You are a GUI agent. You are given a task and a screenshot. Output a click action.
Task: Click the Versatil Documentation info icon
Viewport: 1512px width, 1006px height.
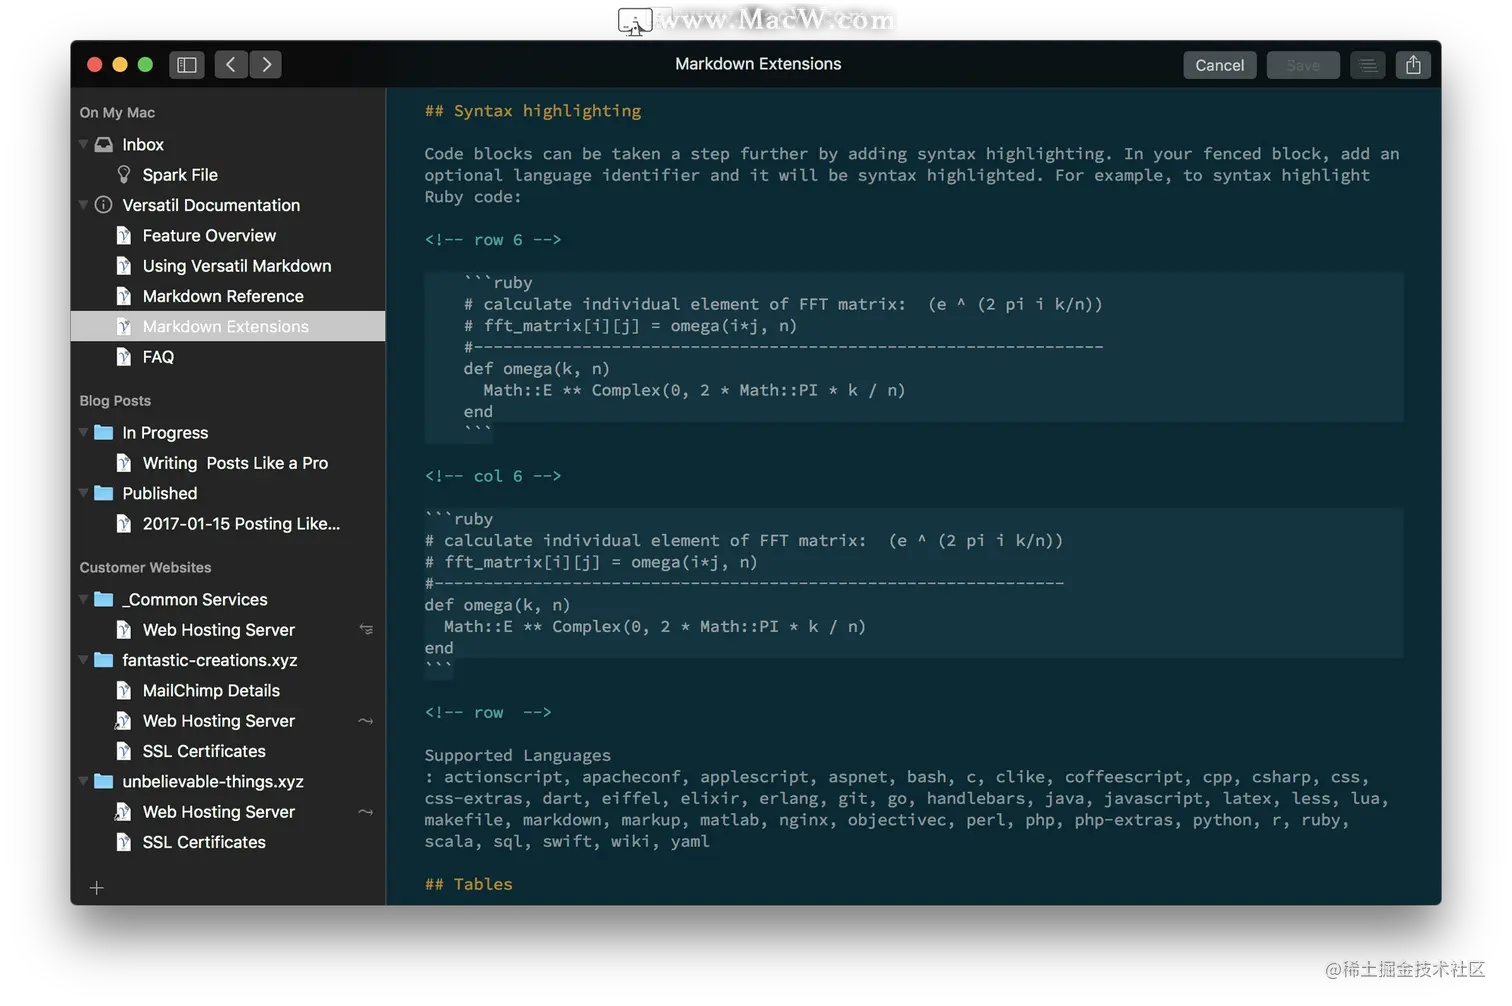103,205
